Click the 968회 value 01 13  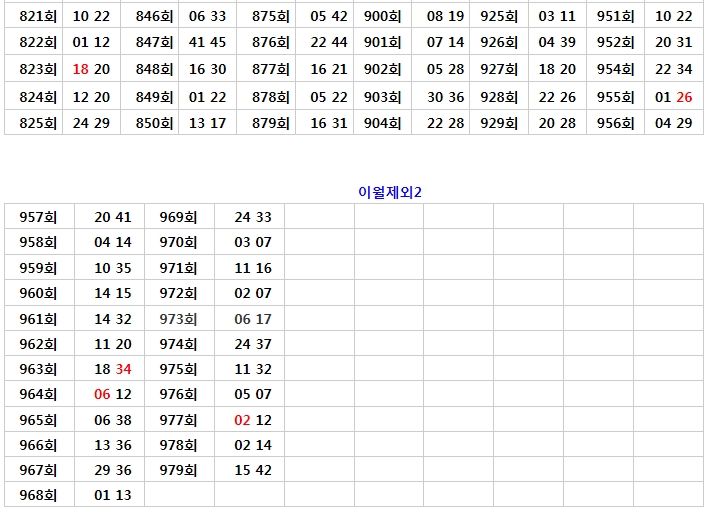coord(113,495)
